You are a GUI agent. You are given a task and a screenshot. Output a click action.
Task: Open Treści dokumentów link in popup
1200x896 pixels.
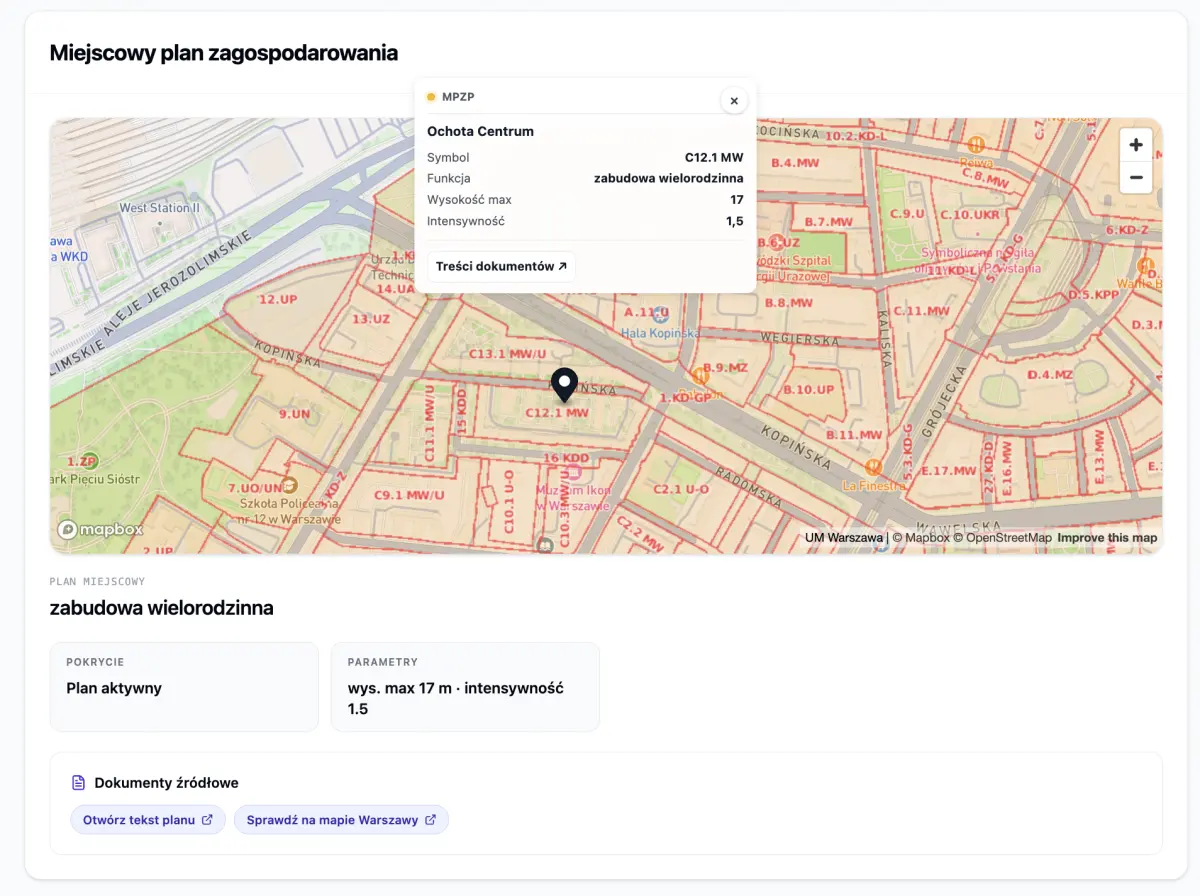coord(501,266)
